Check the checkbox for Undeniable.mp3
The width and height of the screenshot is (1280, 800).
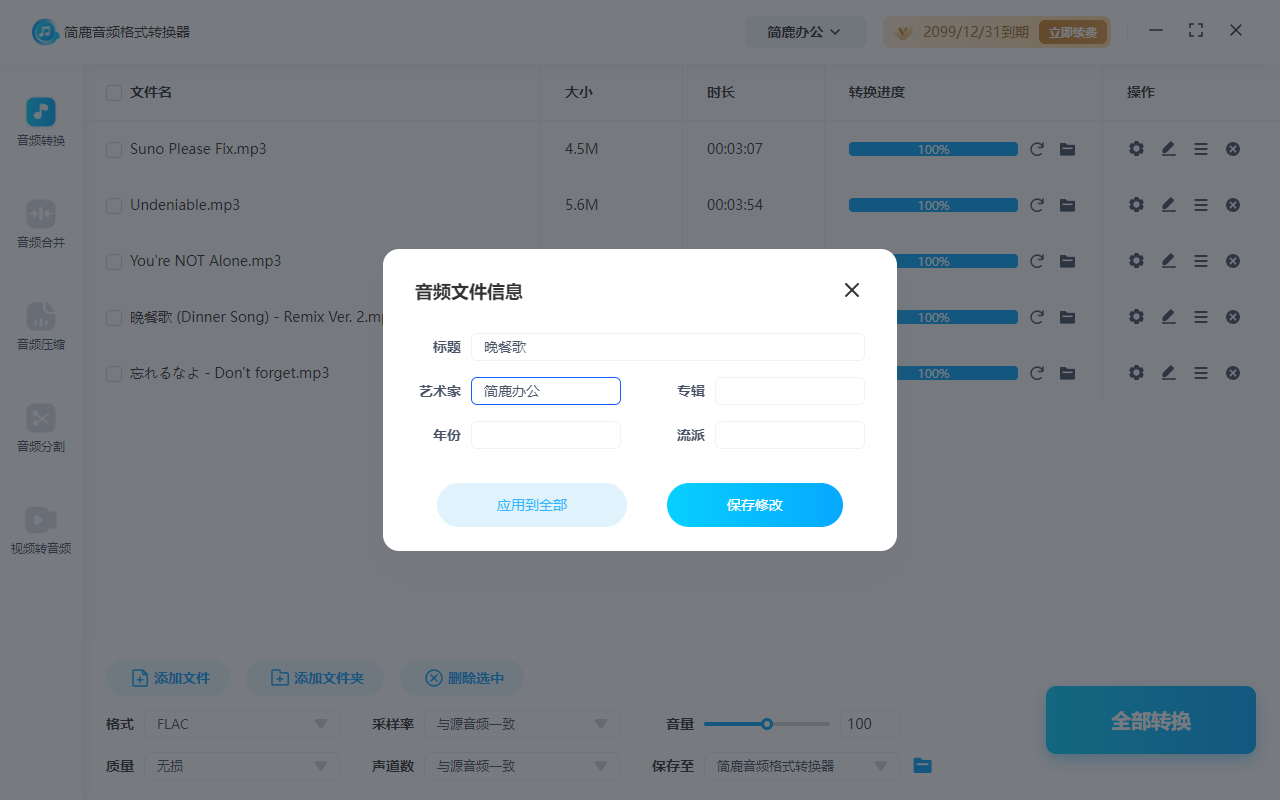pyautogui.click(x=113, y=204)
